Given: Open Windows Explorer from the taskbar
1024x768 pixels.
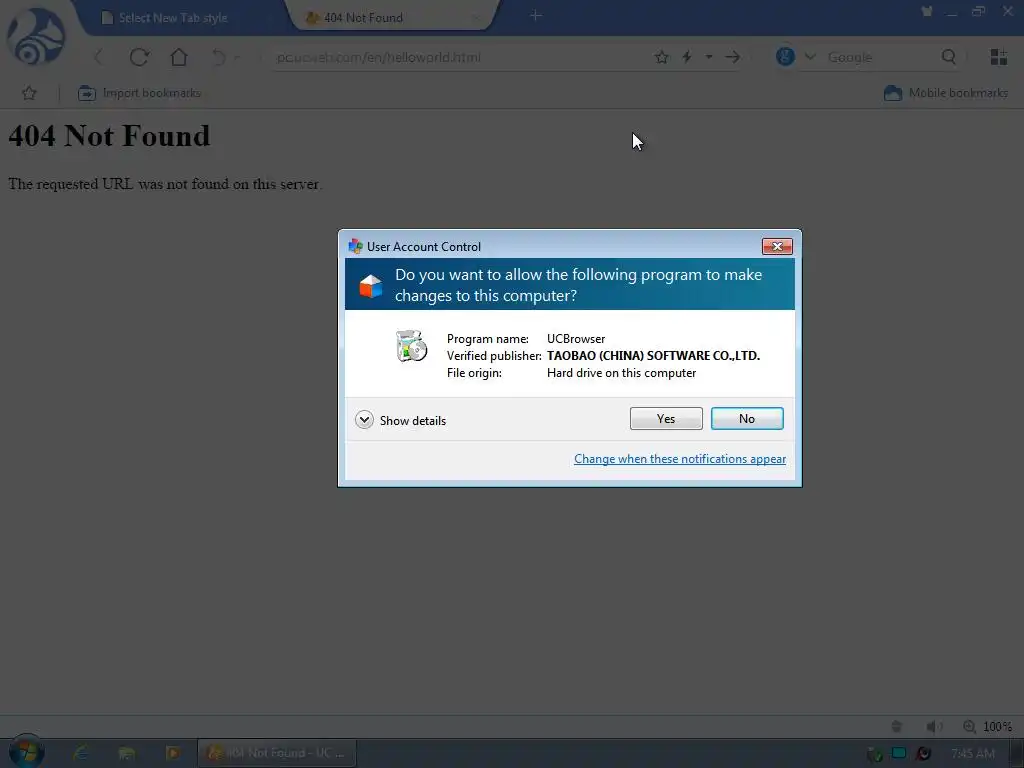Looking at the screenshot, I should pos(127,753).
